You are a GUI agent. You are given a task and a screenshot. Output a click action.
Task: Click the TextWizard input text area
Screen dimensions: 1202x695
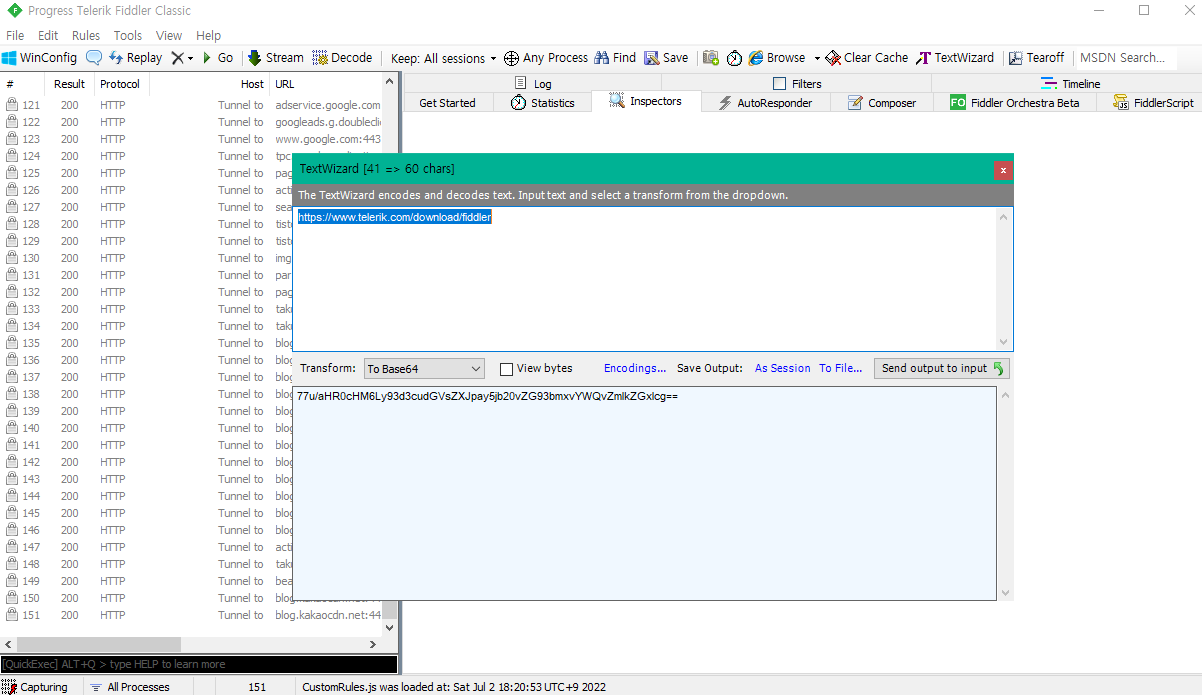(646, 278)
